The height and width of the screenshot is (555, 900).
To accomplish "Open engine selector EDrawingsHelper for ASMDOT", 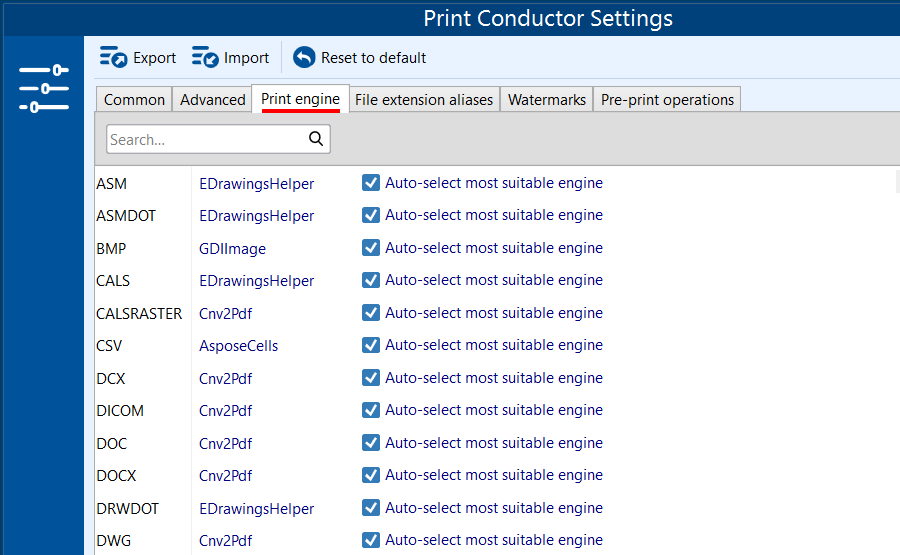I will point(256,216).
